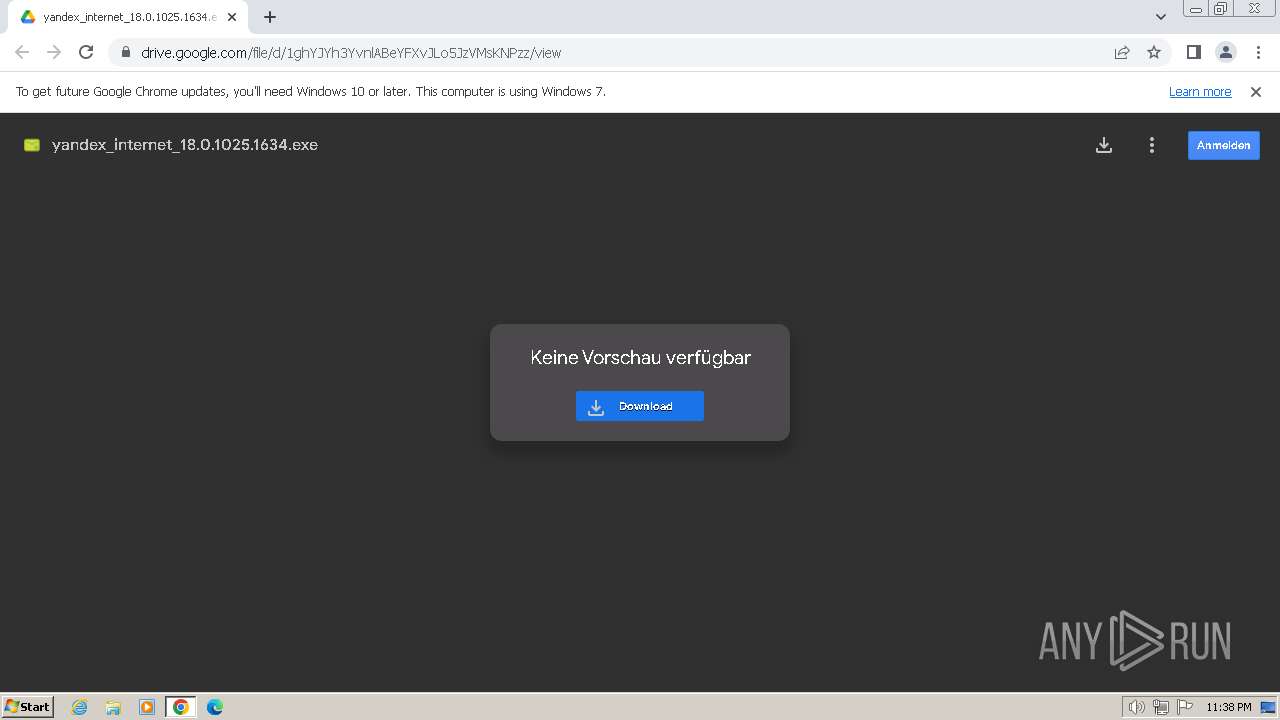This screenshot has height=720, width=1280.
Task: Click the Anmelden sign-in button
Action: pos(1224,145)
